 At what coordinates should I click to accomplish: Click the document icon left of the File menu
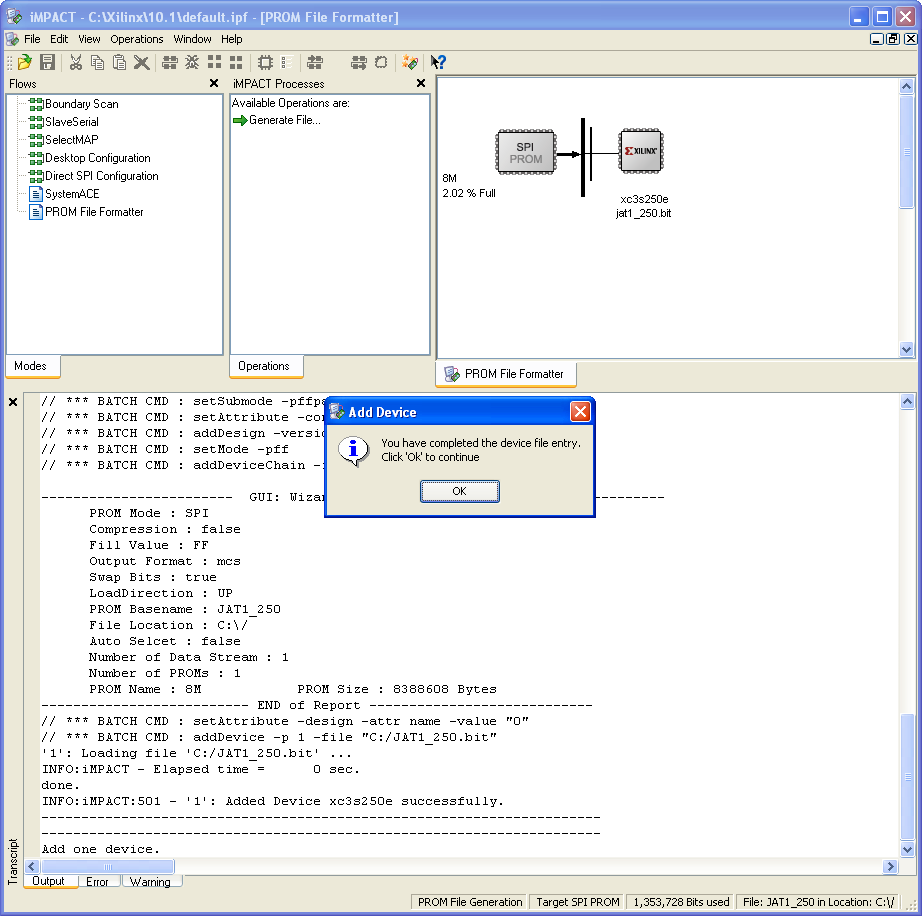[12, 39]
